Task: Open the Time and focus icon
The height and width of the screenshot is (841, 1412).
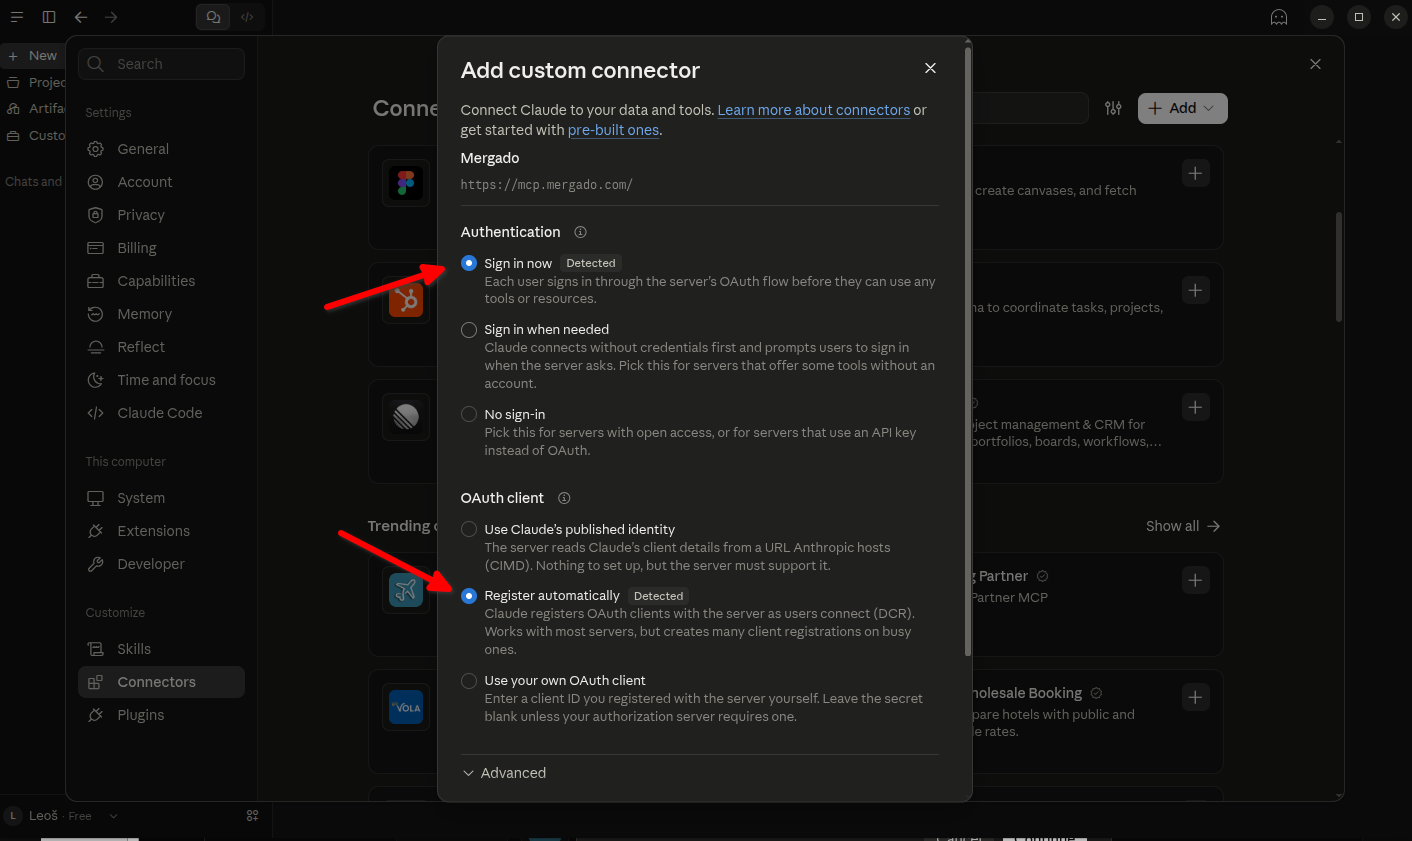Action: tap(96, 380)
